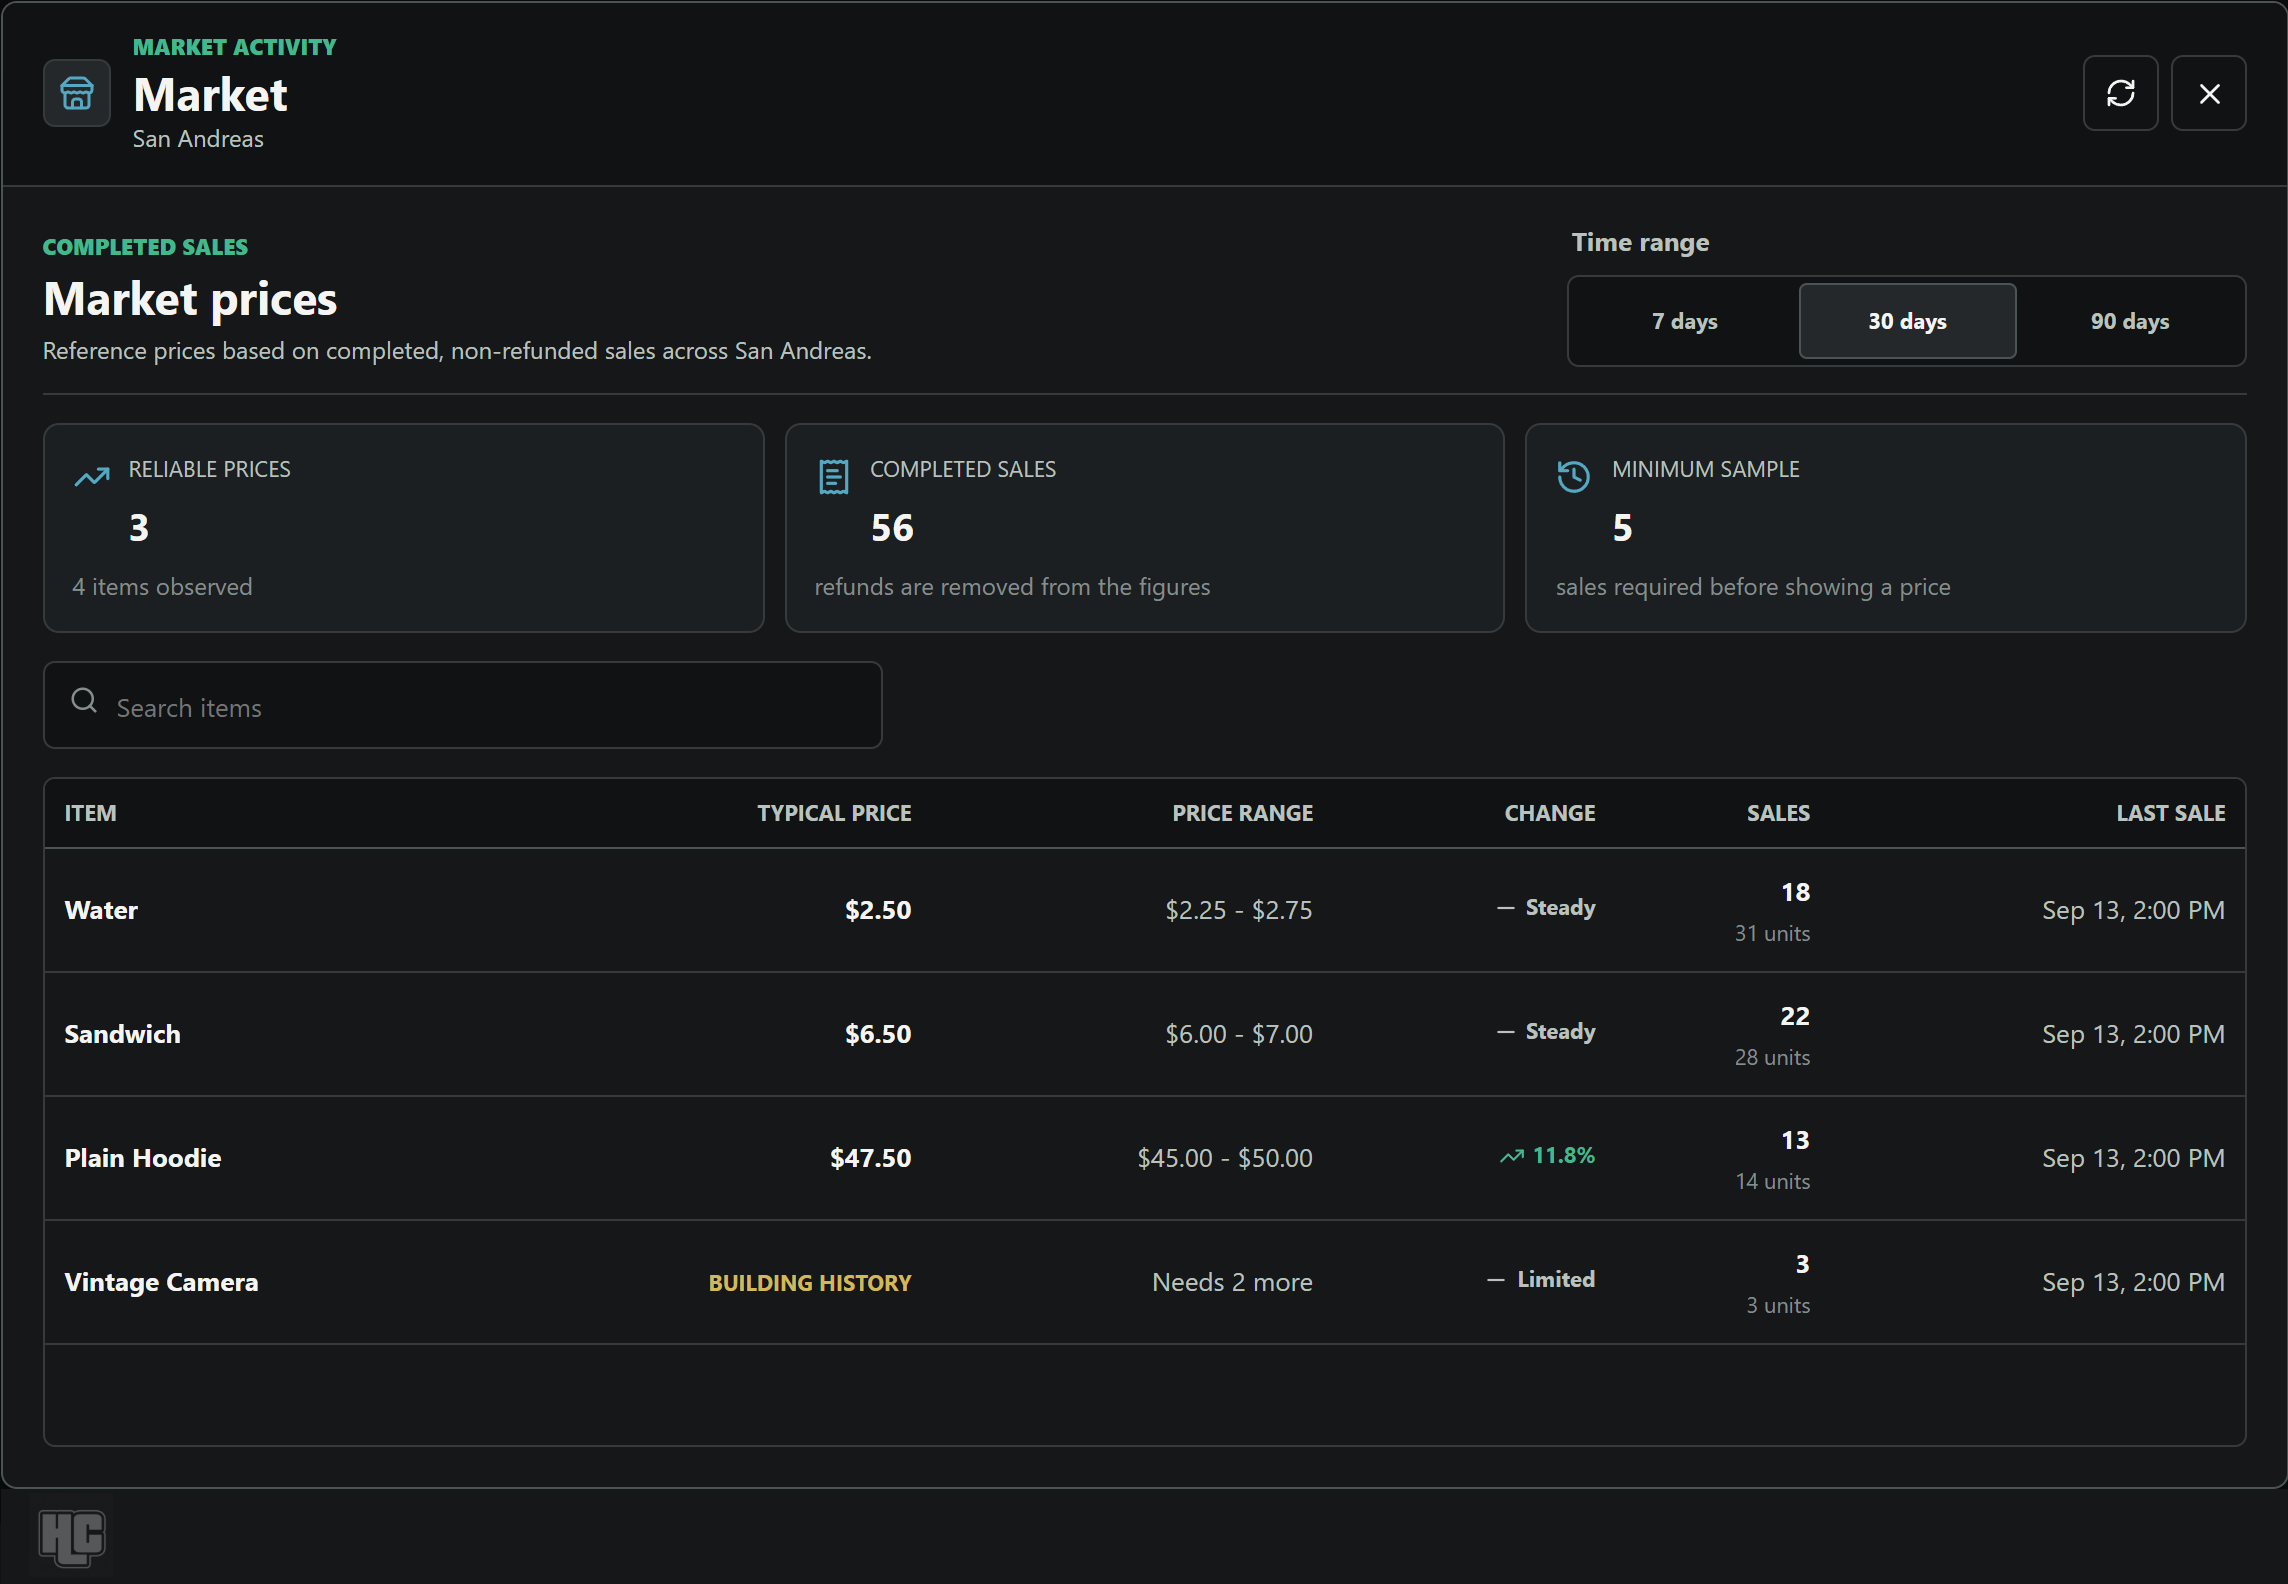The width and height of the screenshot is (2288, 1584).
Task: Click the Time range label
Action: pos(1640,243)
